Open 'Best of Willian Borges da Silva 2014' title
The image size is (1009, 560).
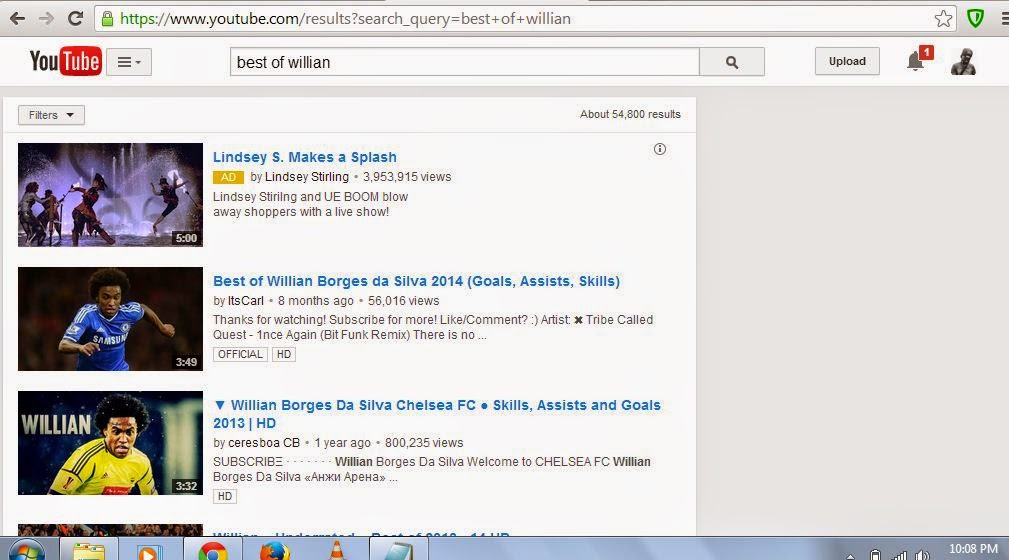pyautogui.click(x=416, y=281)
